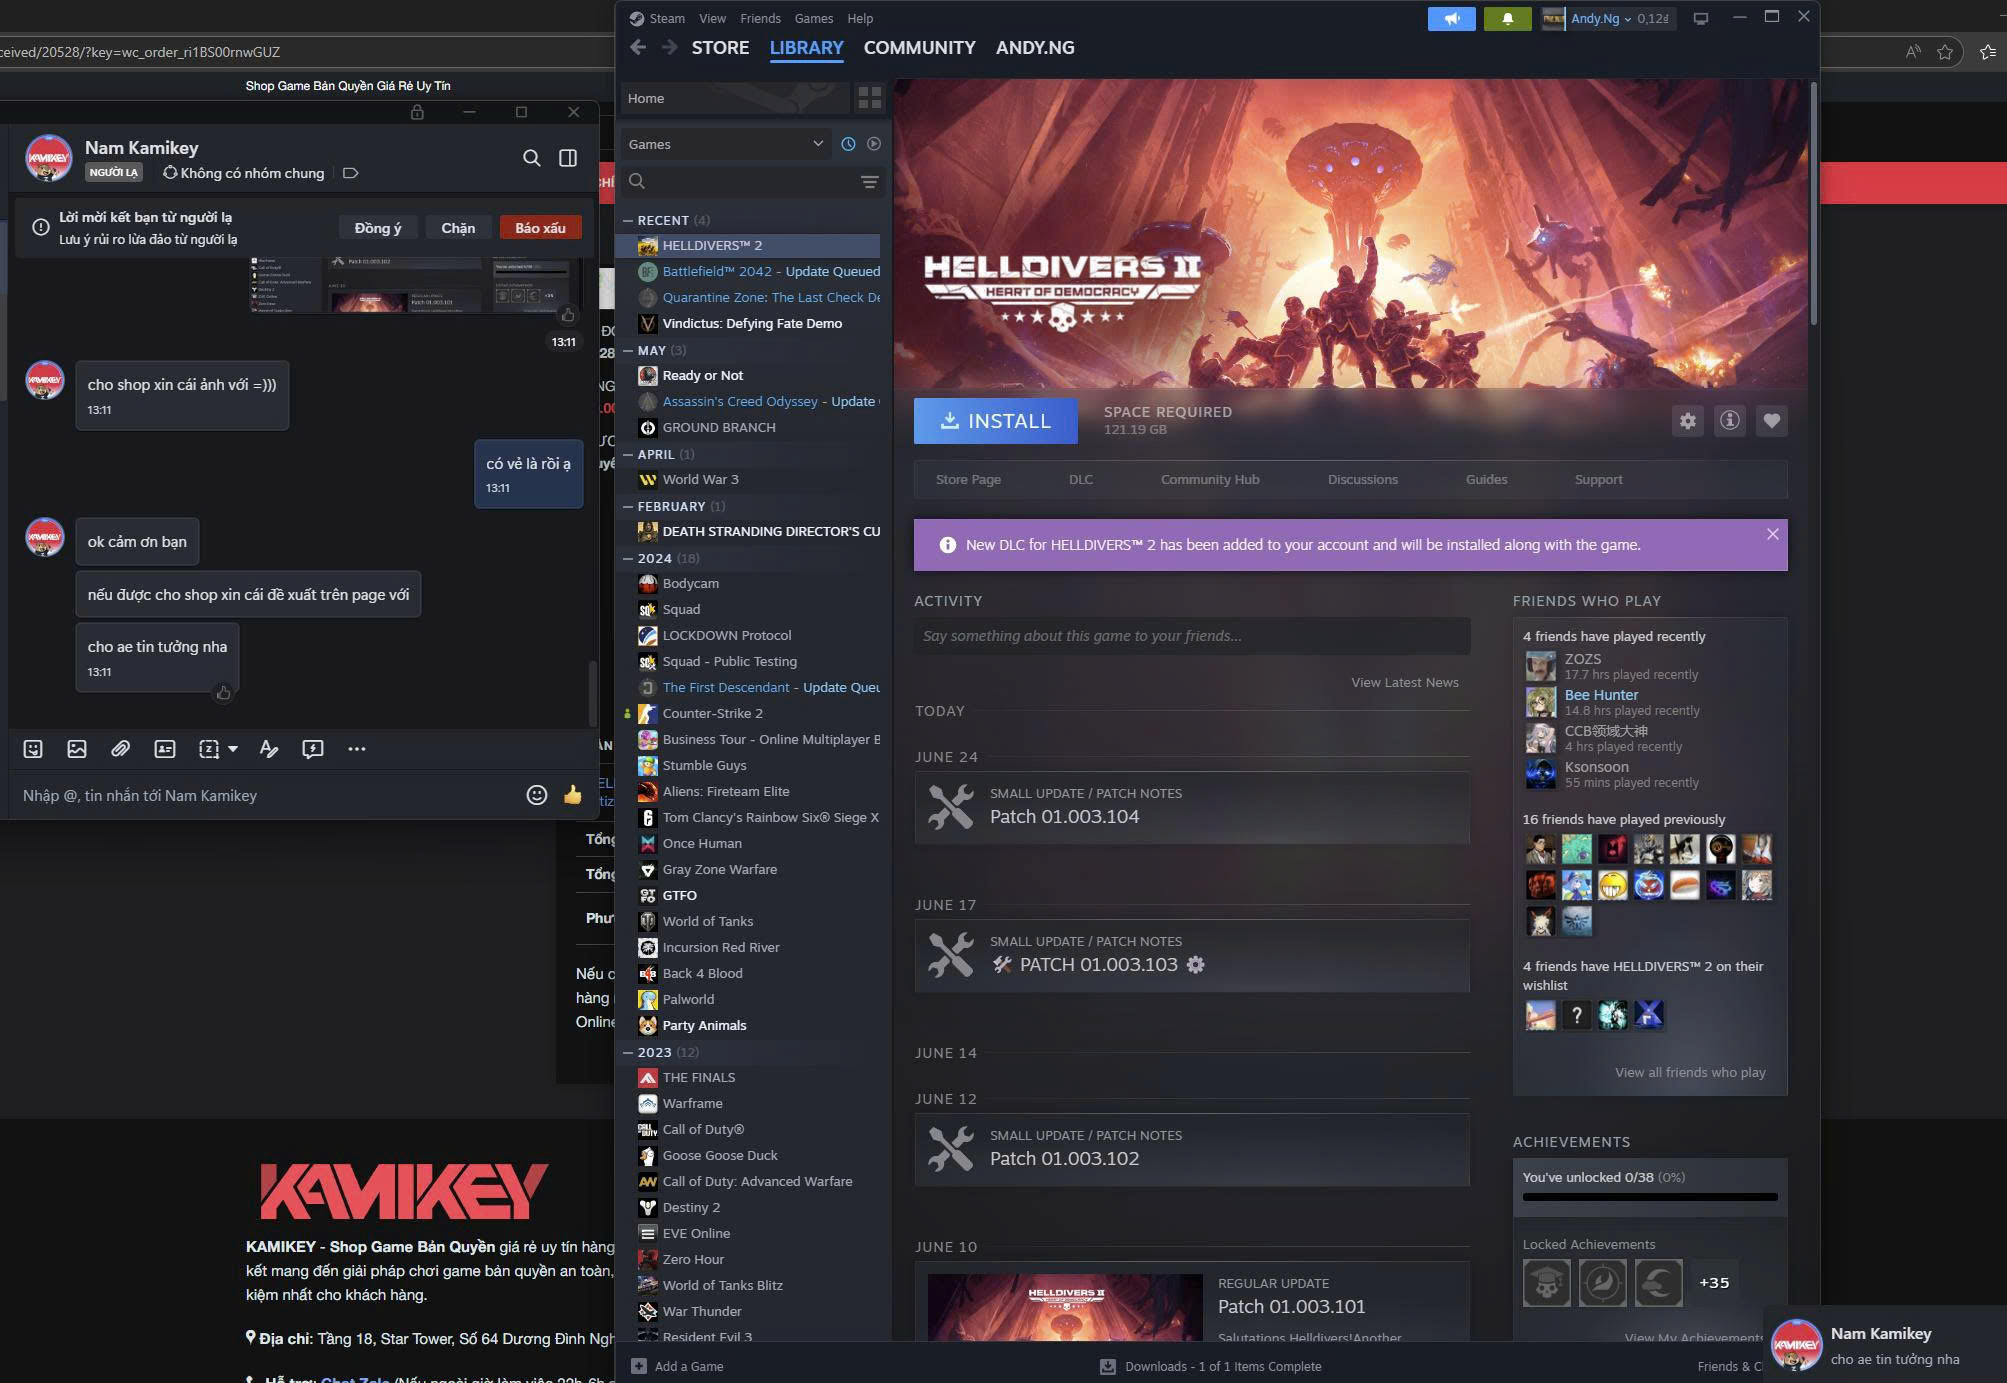Open the Games filter dropdown

(x=726, y=144)
